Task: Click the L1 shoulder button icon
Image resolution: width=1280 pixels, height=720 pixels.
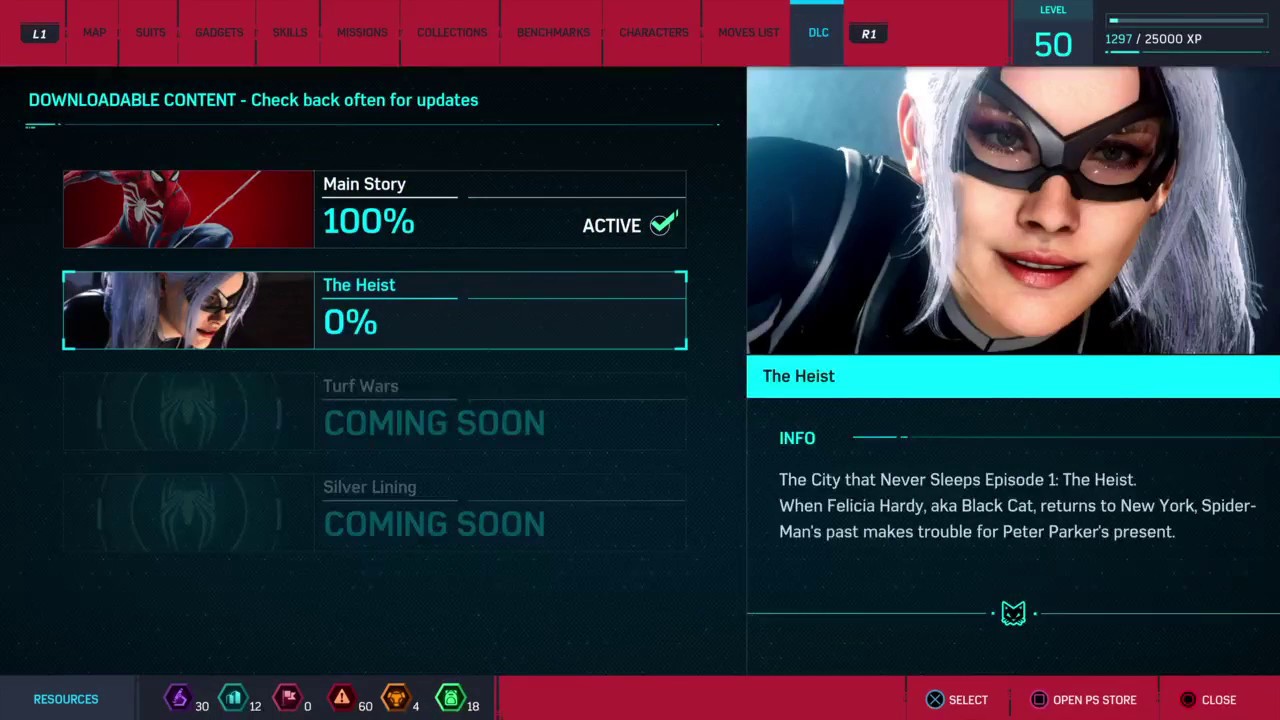Action: 39,33
